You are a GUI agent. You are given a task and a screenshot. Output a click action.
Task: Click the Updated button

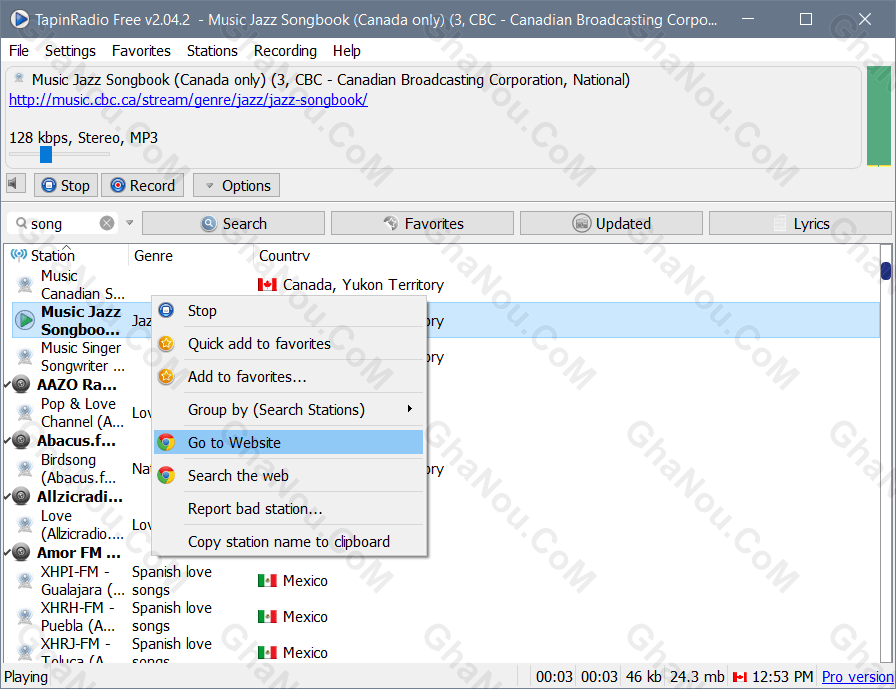[x=611, y=223]
